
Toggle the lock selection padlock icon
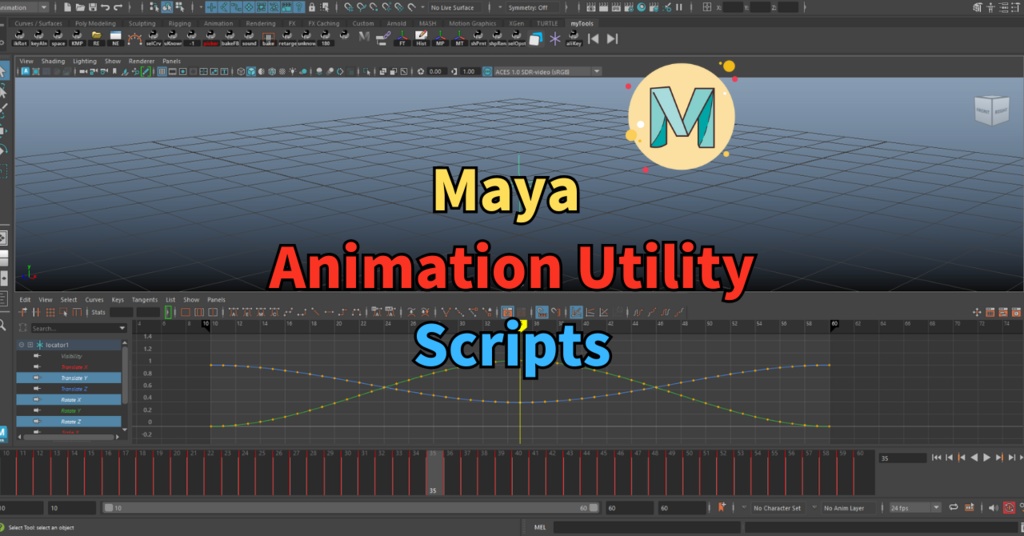pyautogui.click(x=312, y=7)
